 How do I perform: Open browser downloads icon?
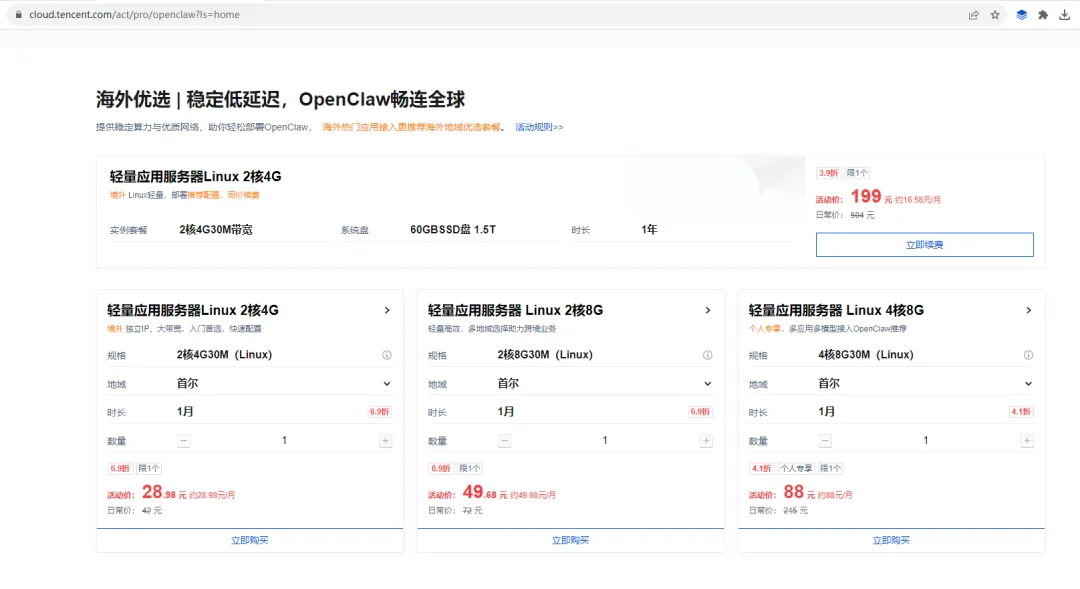(x=1065, y=14)
